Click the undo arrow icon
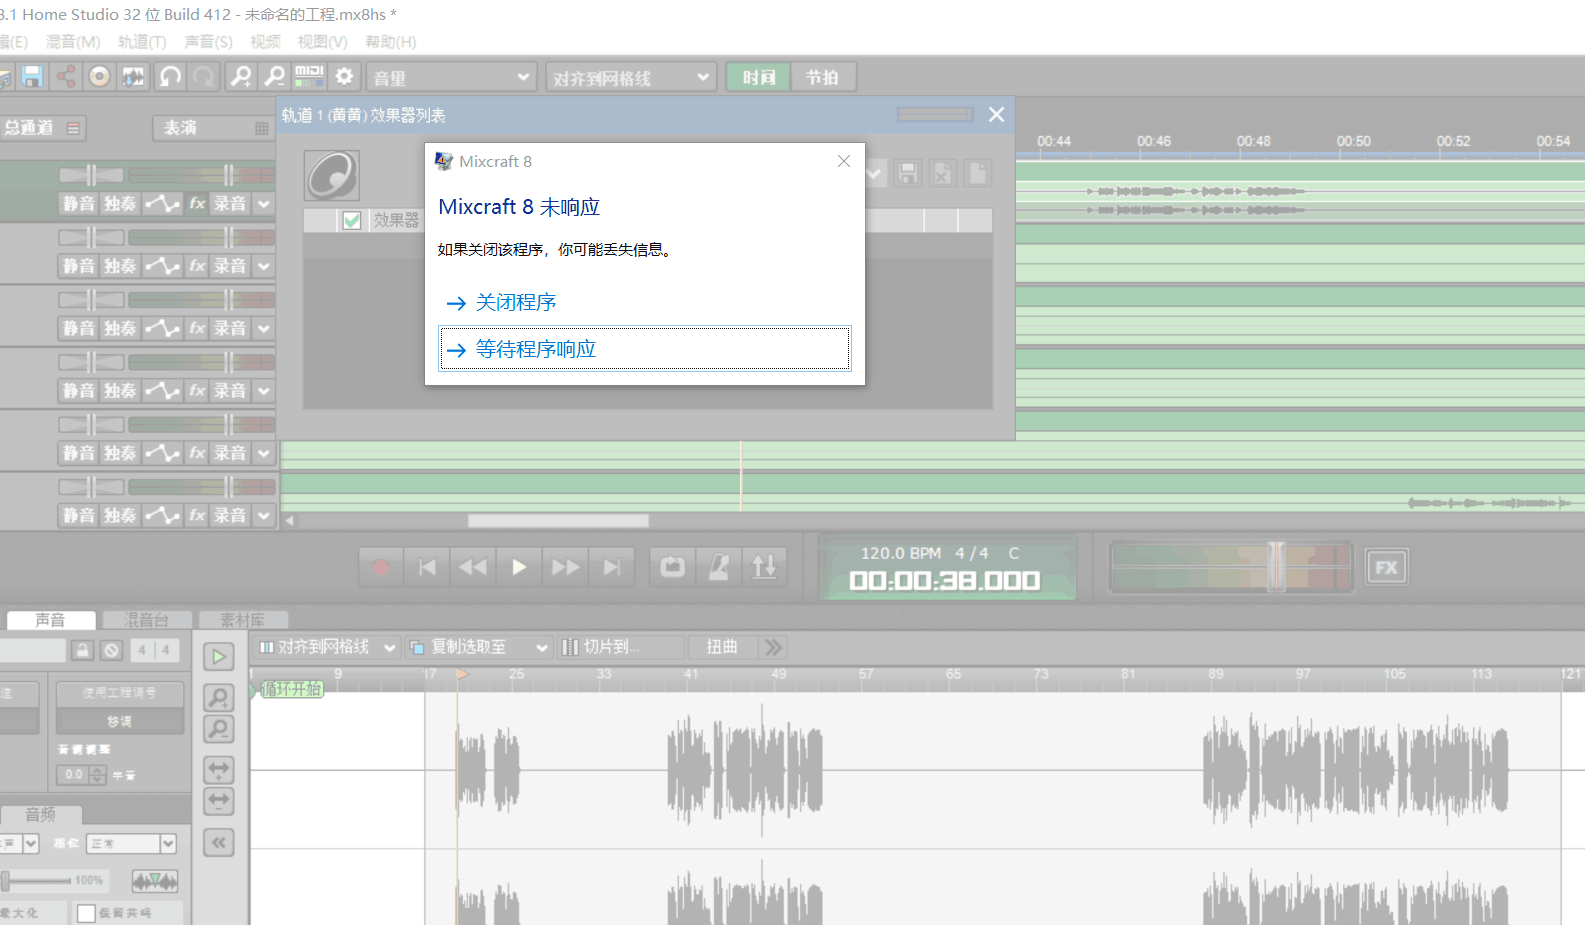The width and height of the screenshot is (1585, 925). tap(170, 77)
